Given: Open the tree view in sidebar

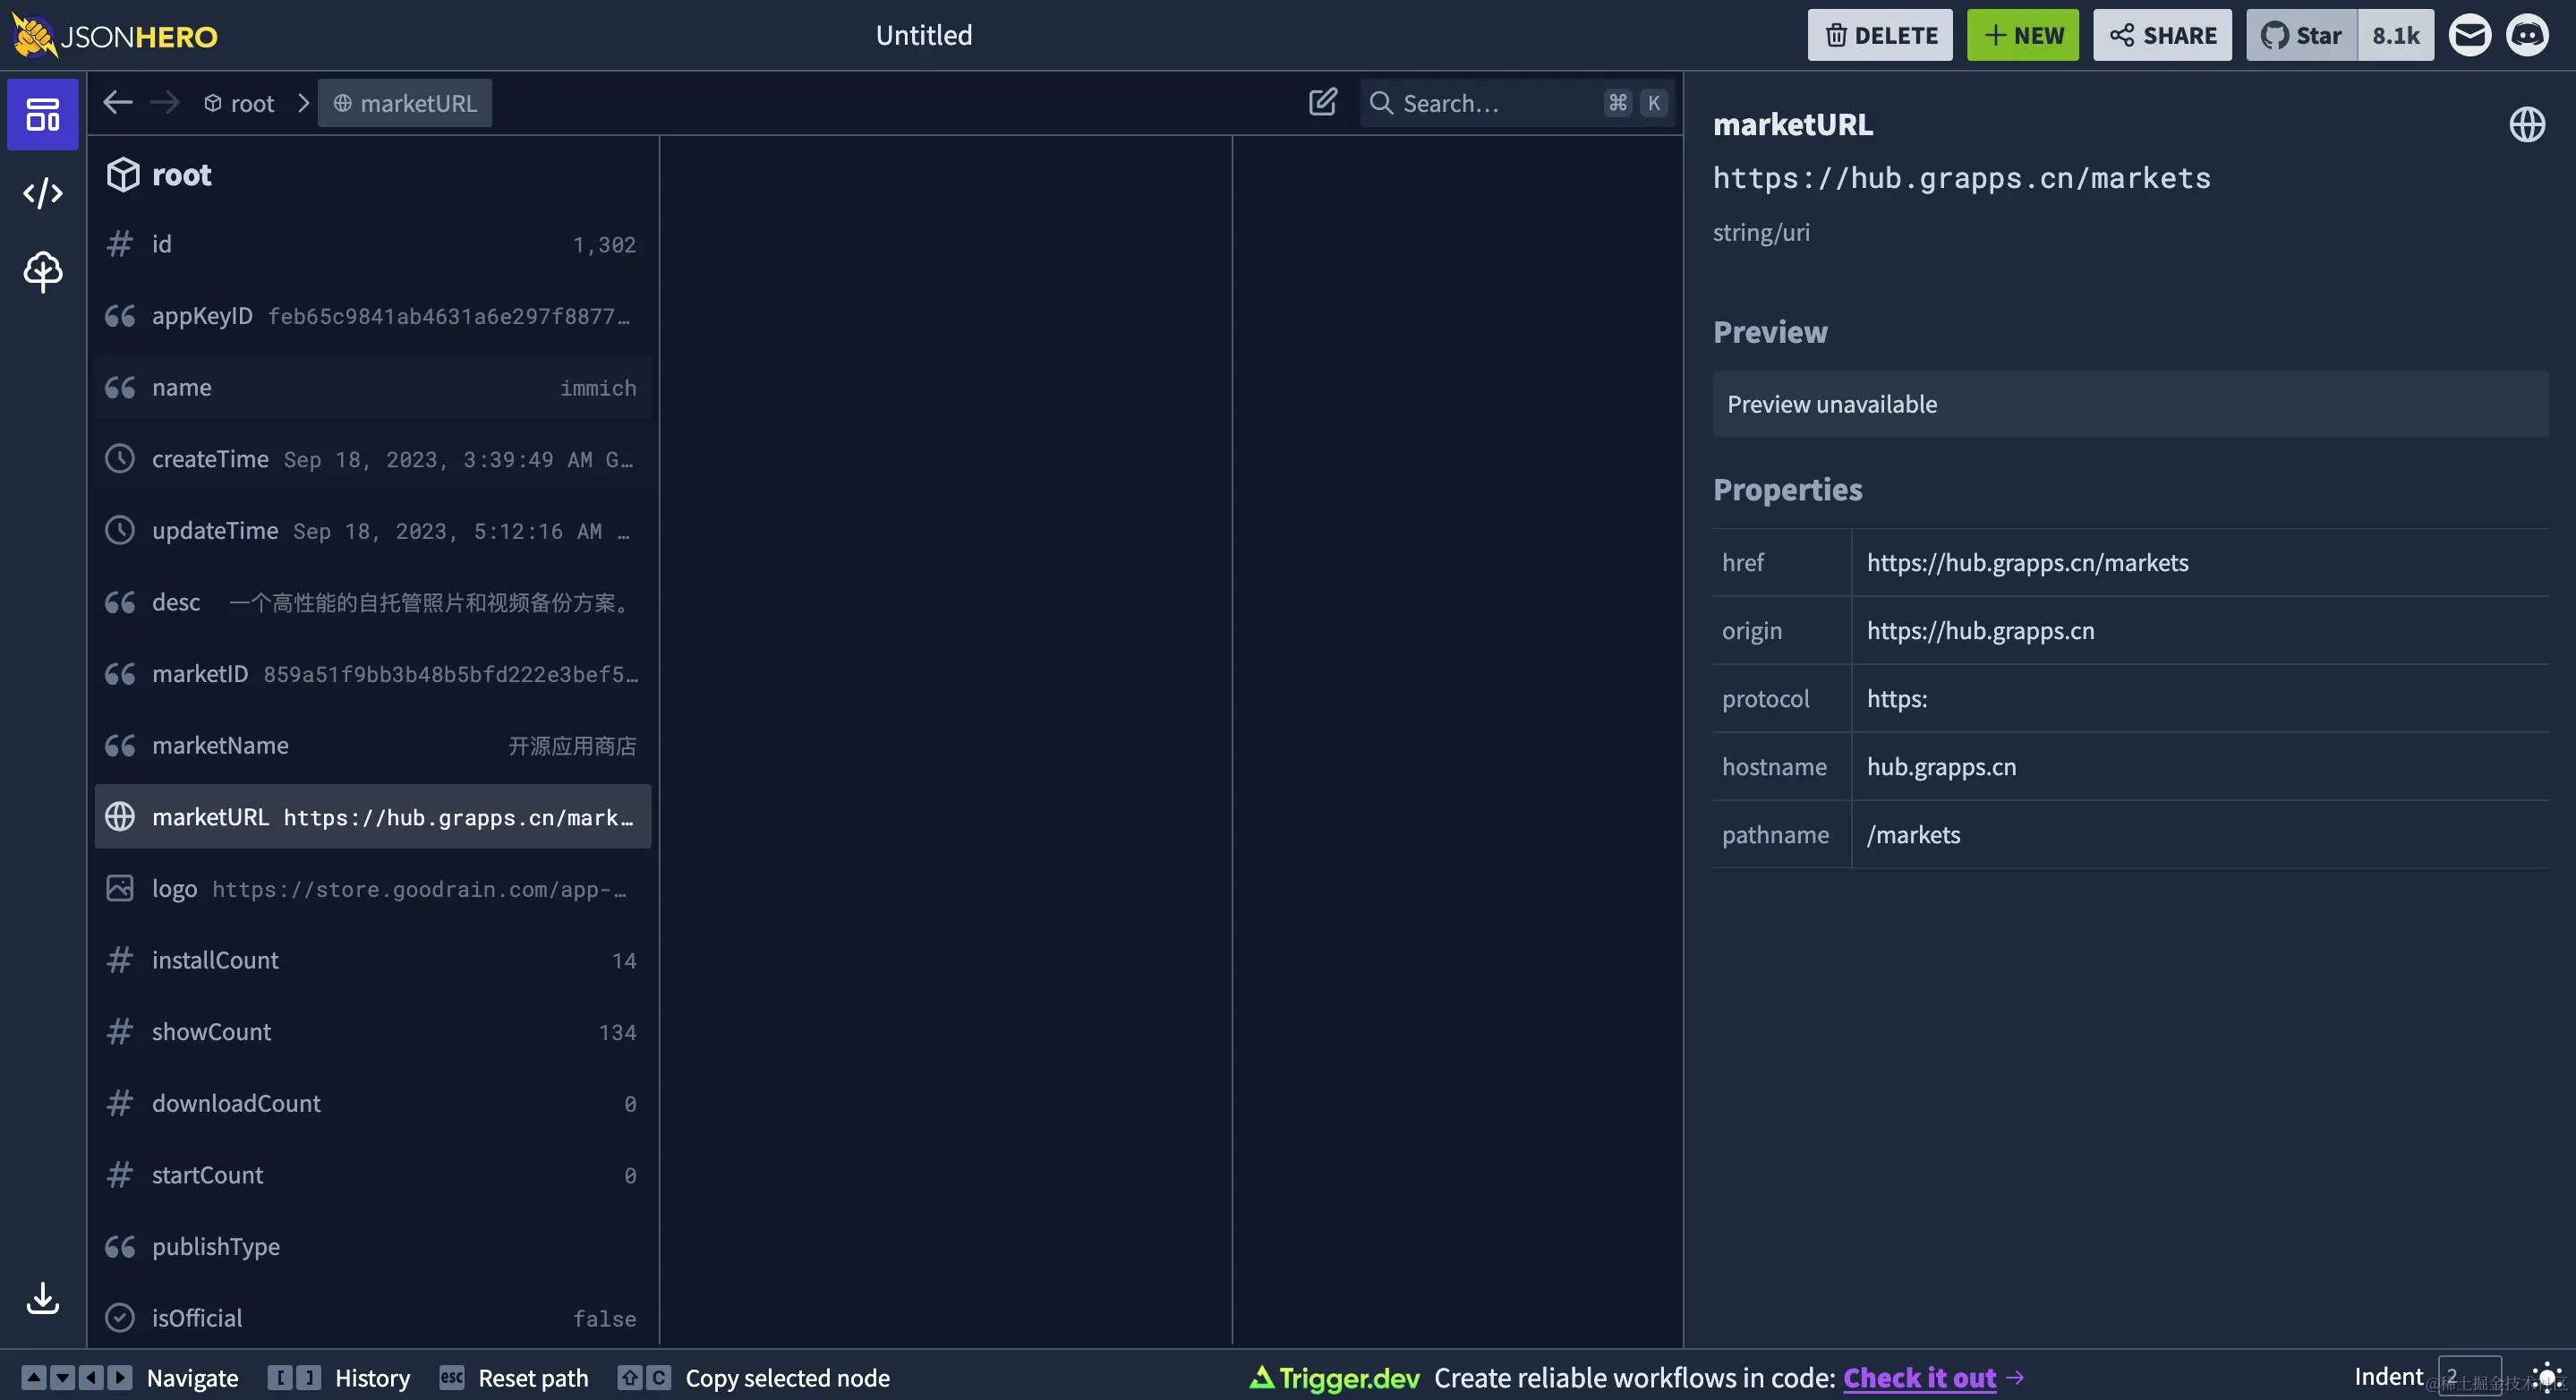Looking at the screenshot, I should tap(42, 271).
